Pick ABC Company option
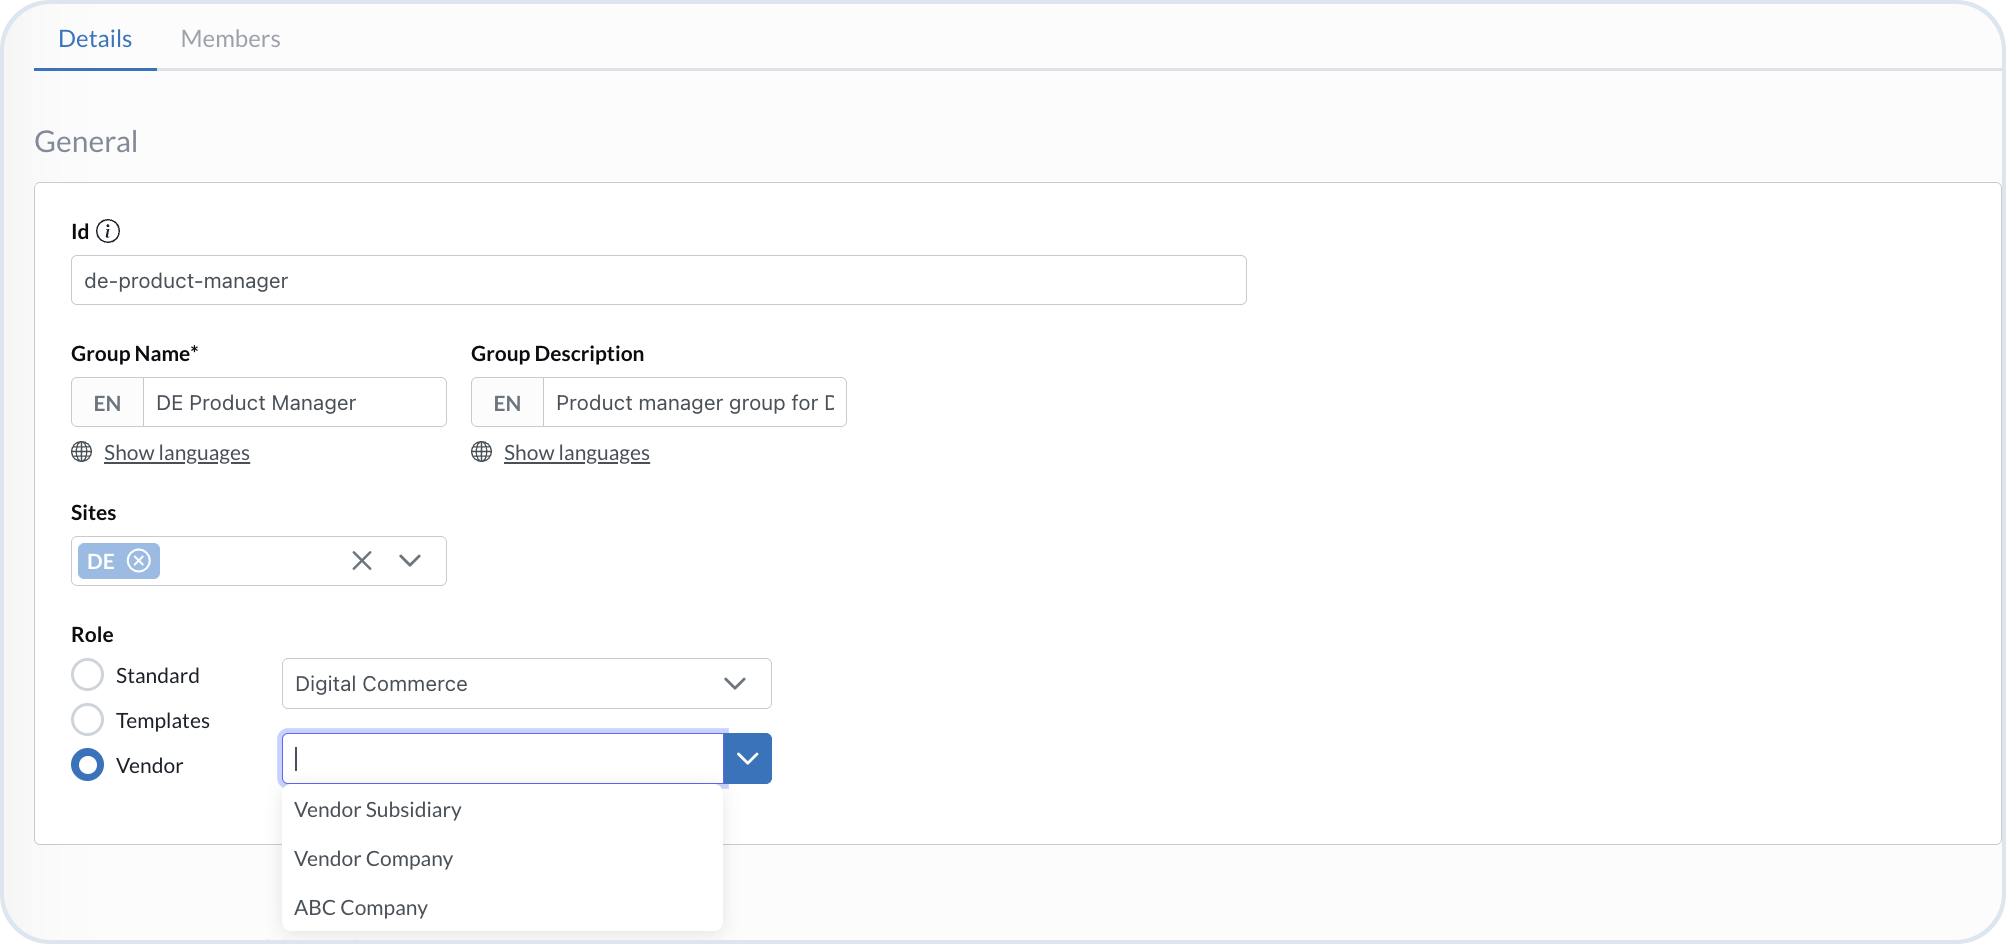 coord(361,908)
